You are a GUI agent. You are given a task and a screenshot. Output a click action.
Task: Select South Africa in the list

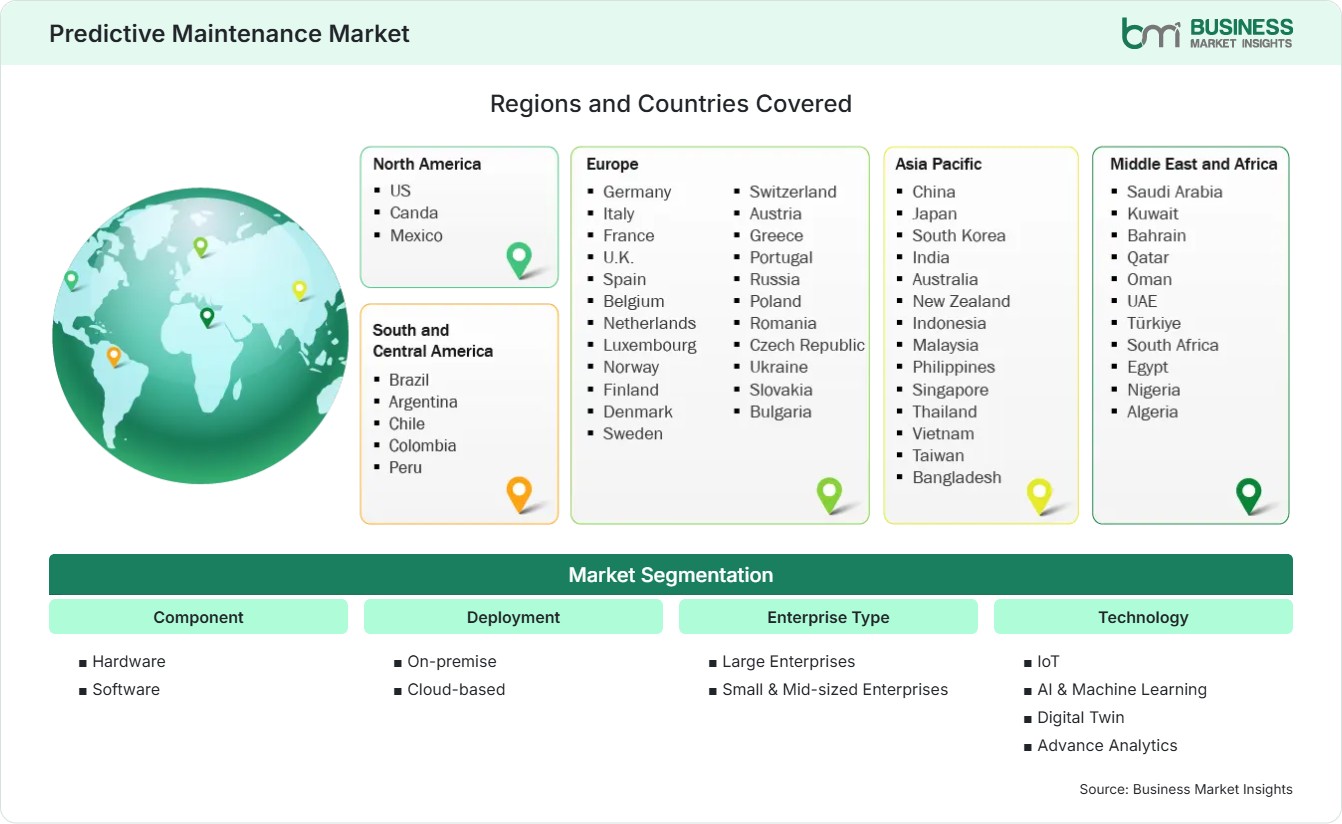coord(1173,345)
